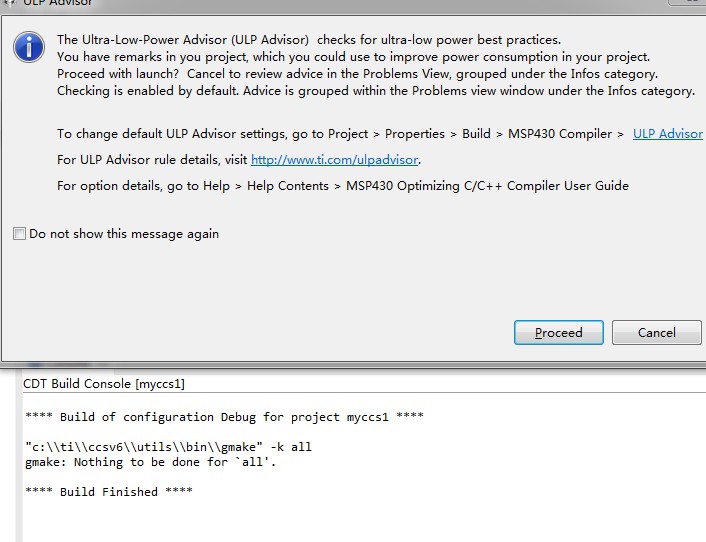The width and height of the screenshot is (706, 542).
Task: Click the ULP Advisor dialog title bar
Action: pos(300,4)
